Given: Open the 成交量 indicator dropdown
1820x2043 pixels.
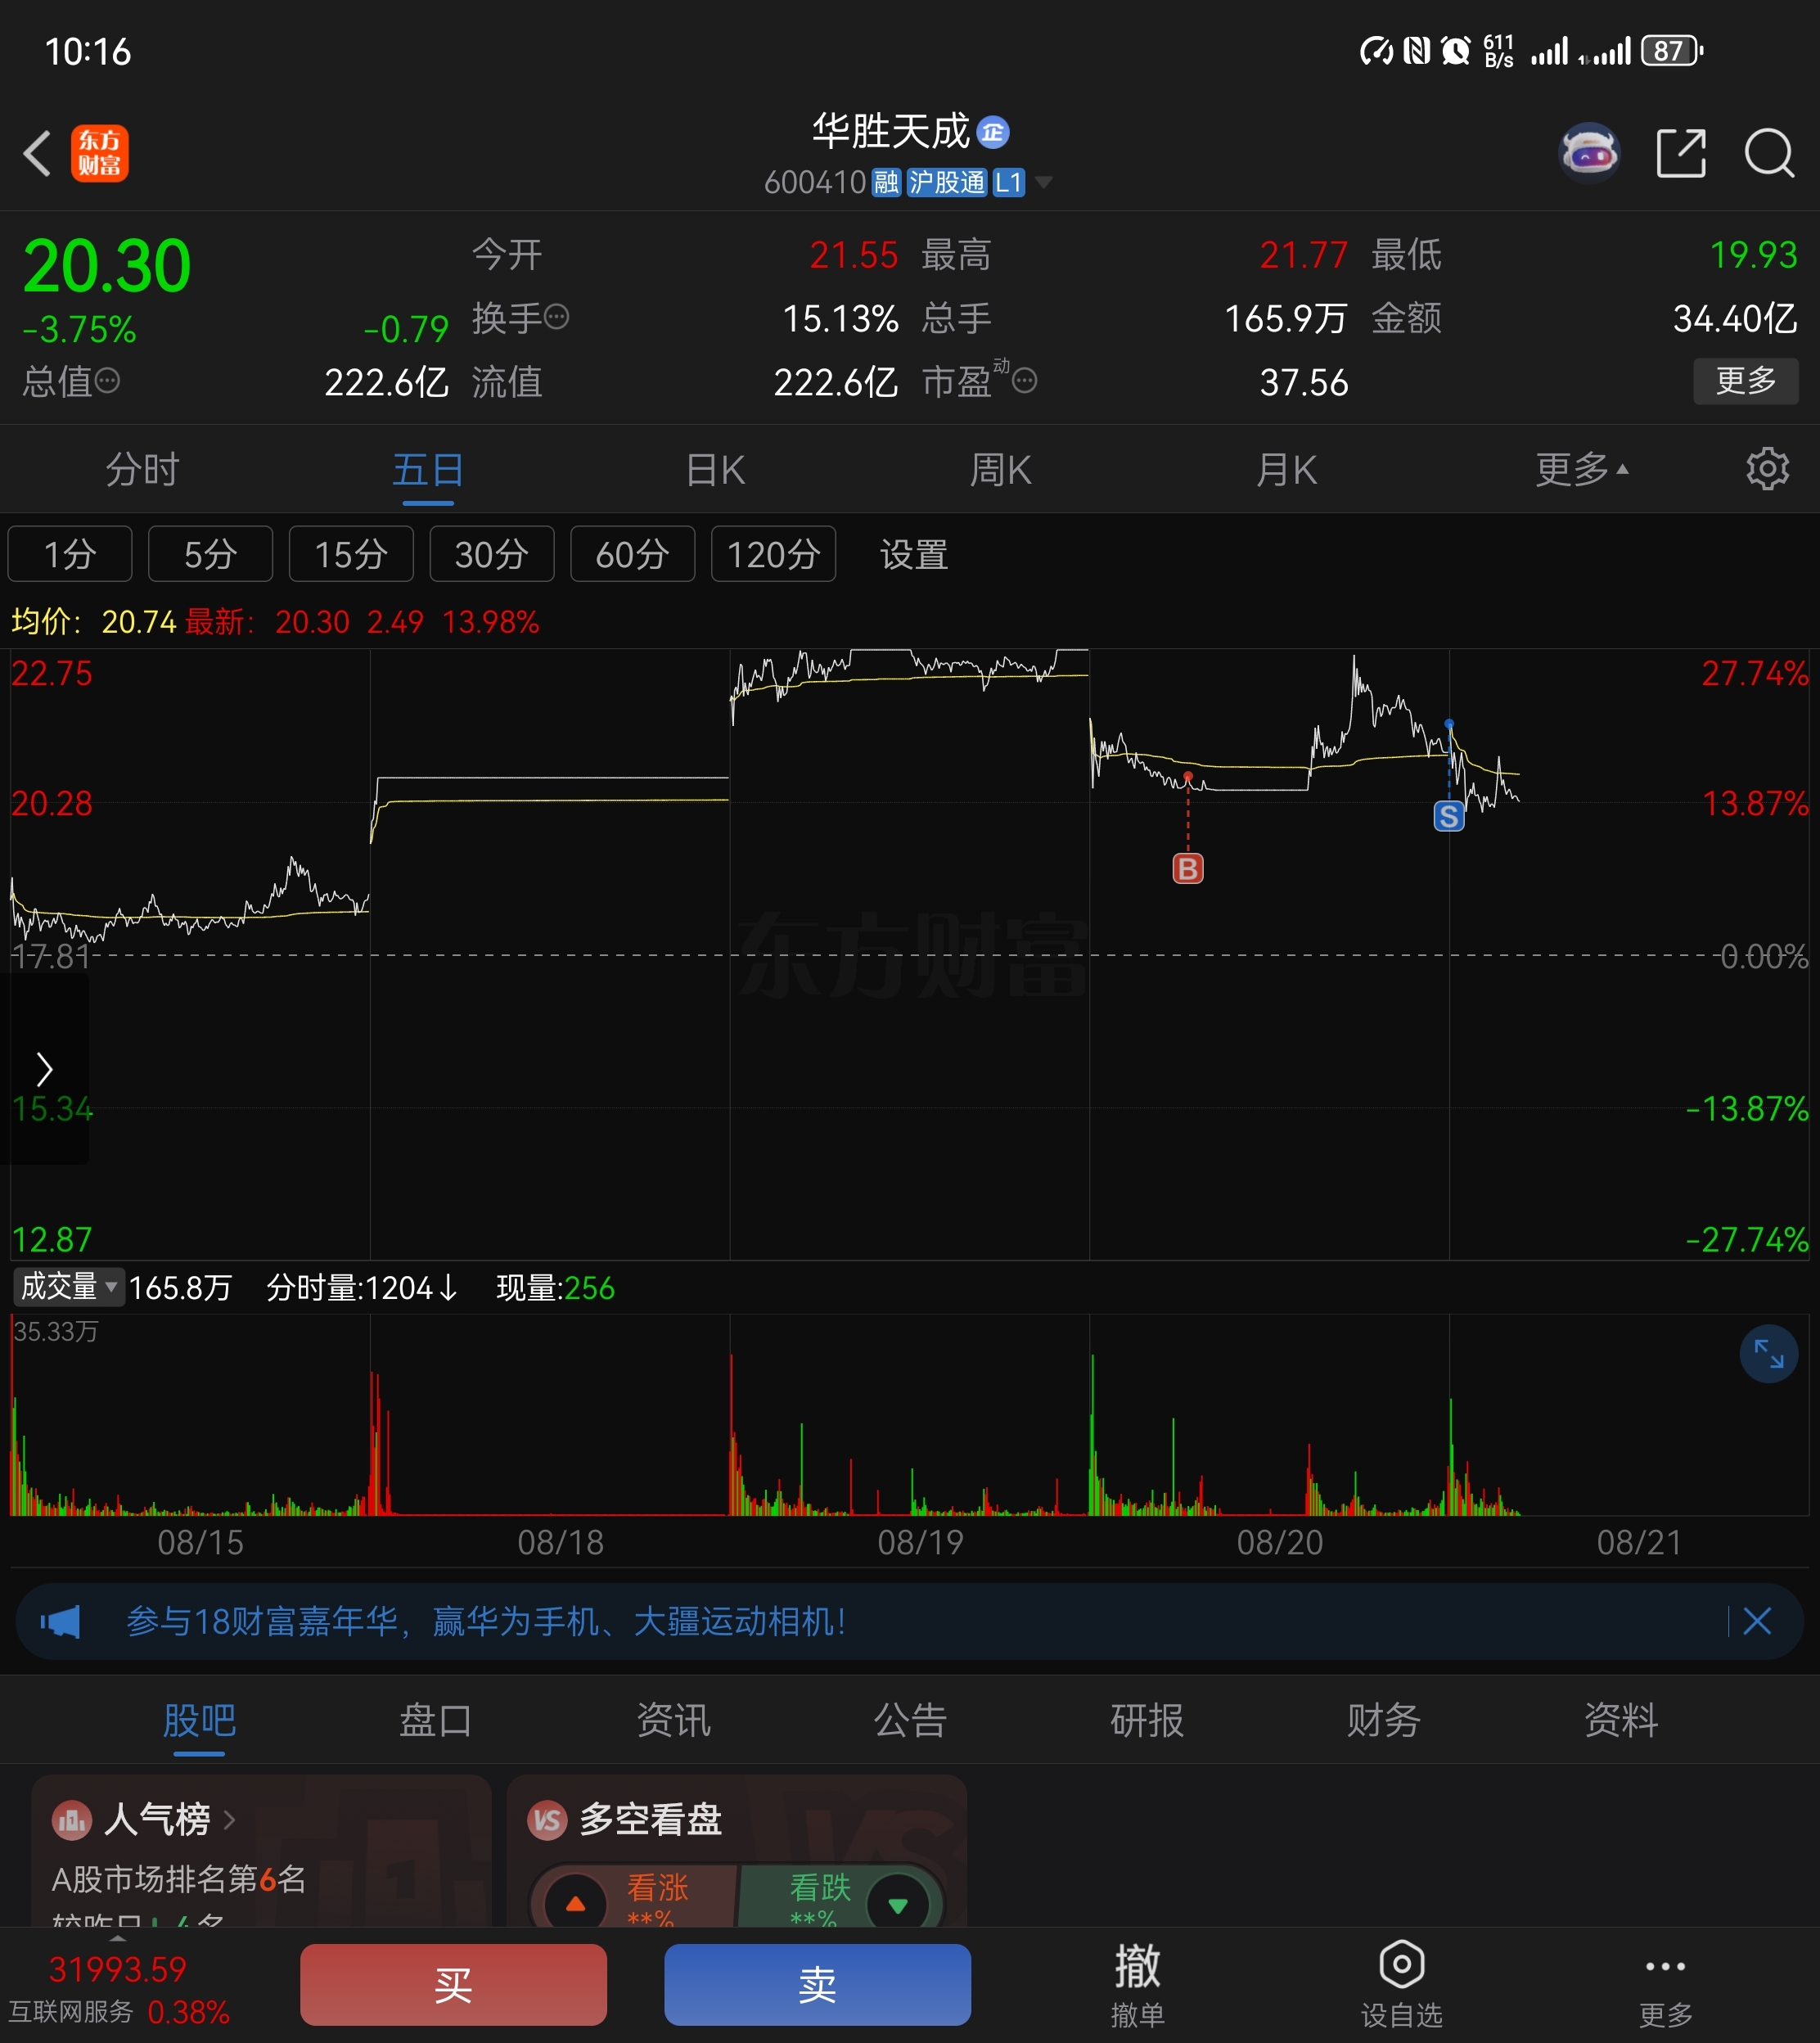Looking at the screenshot, I should pos(67,1286).
